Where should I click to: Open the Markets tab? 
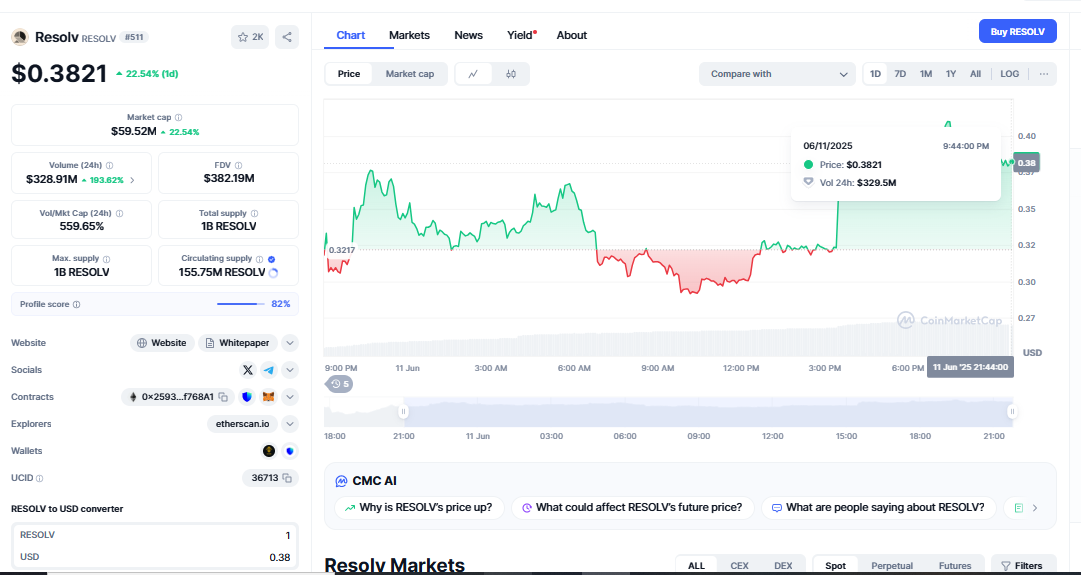click(x=409, y=35)
